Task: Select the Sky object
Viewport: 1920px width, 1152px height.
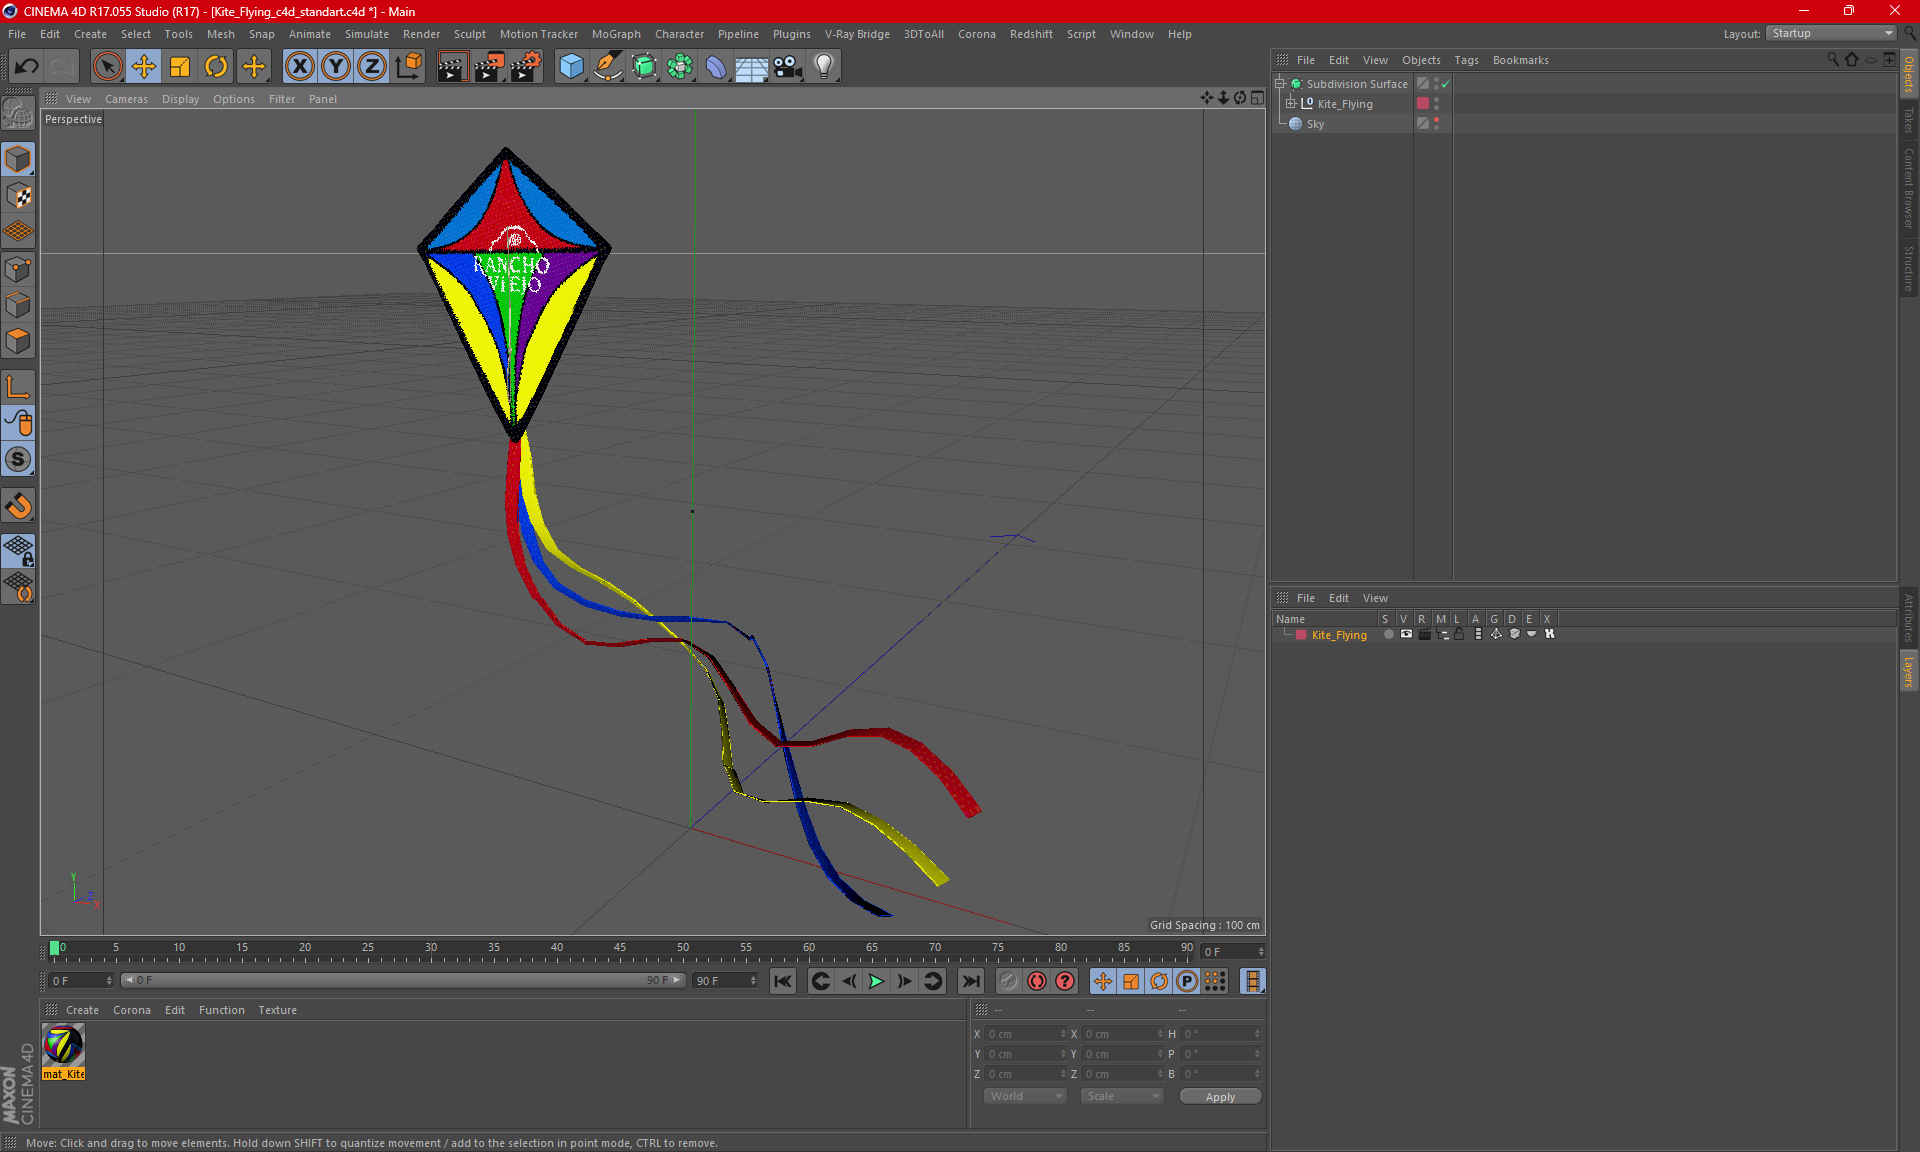Action: (1315, 124)
